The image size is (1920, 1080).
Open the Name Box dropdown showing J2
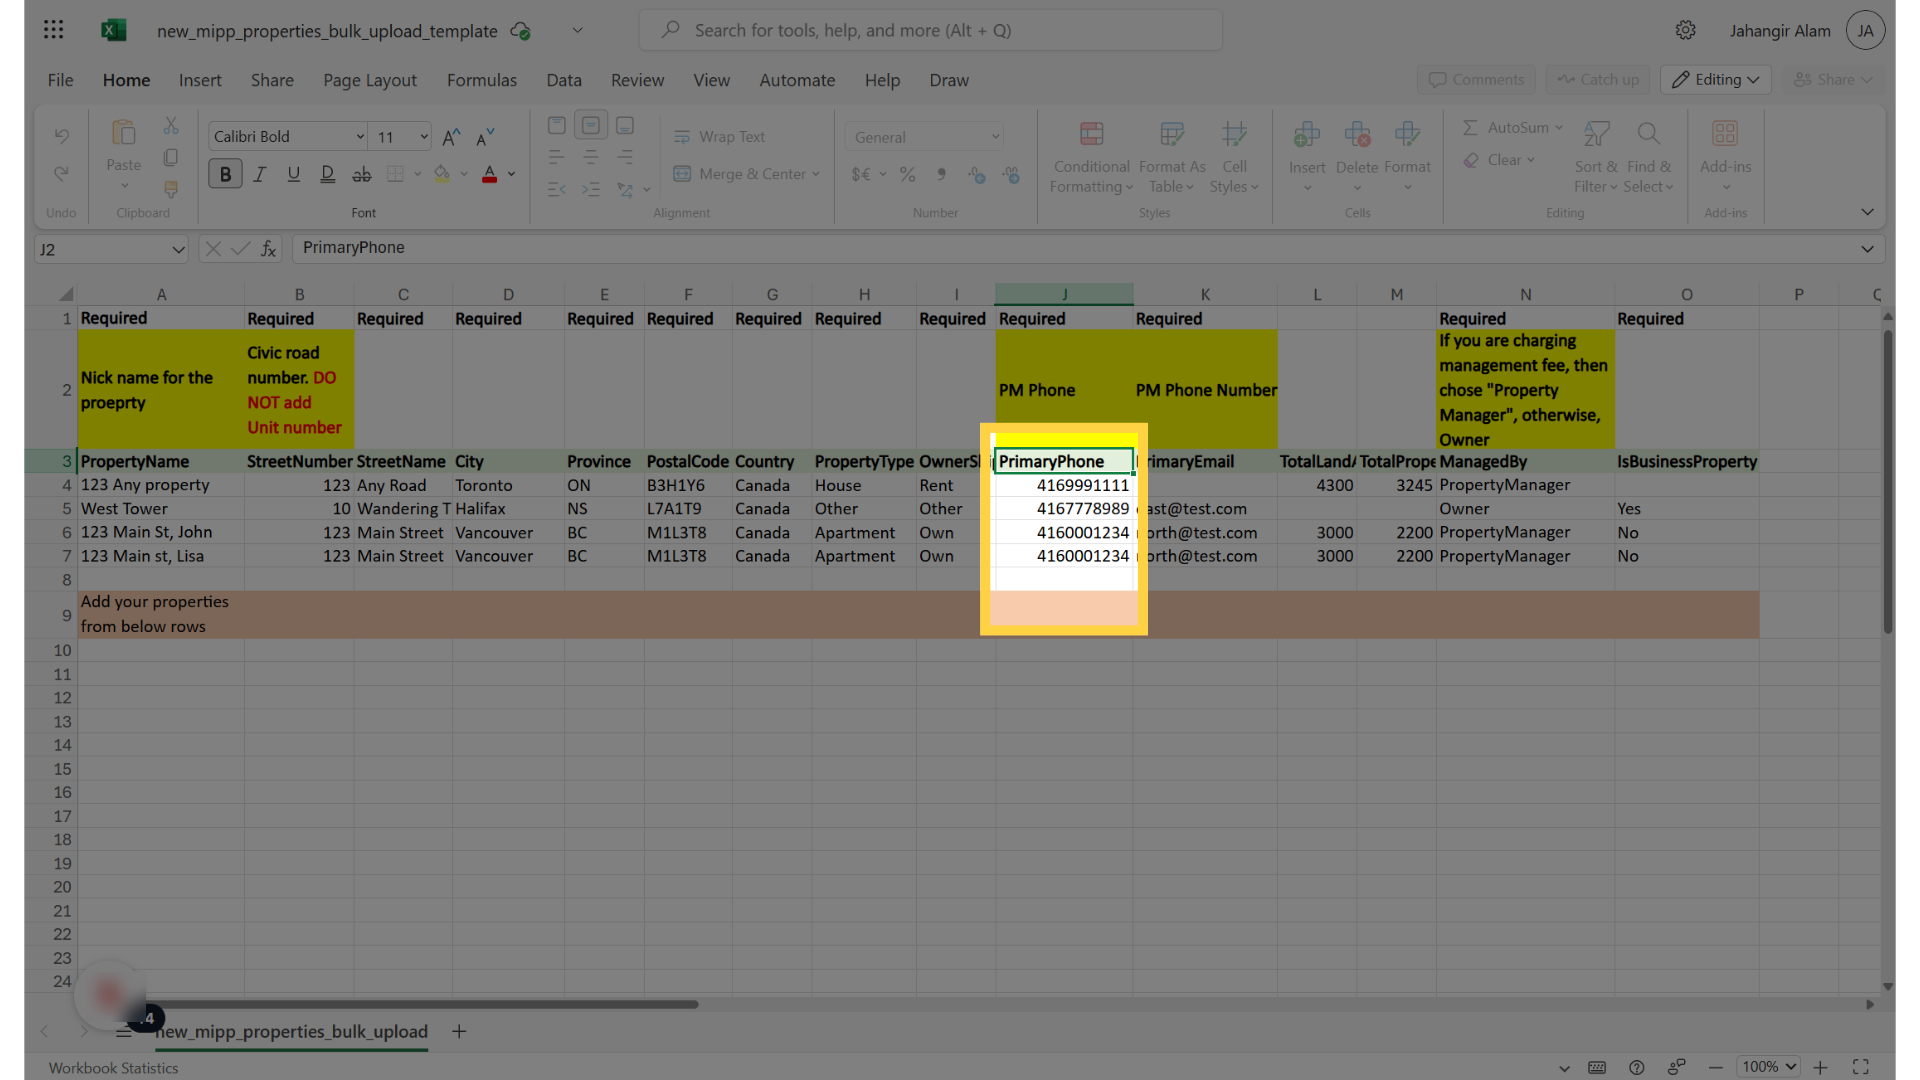click(178, 249)
